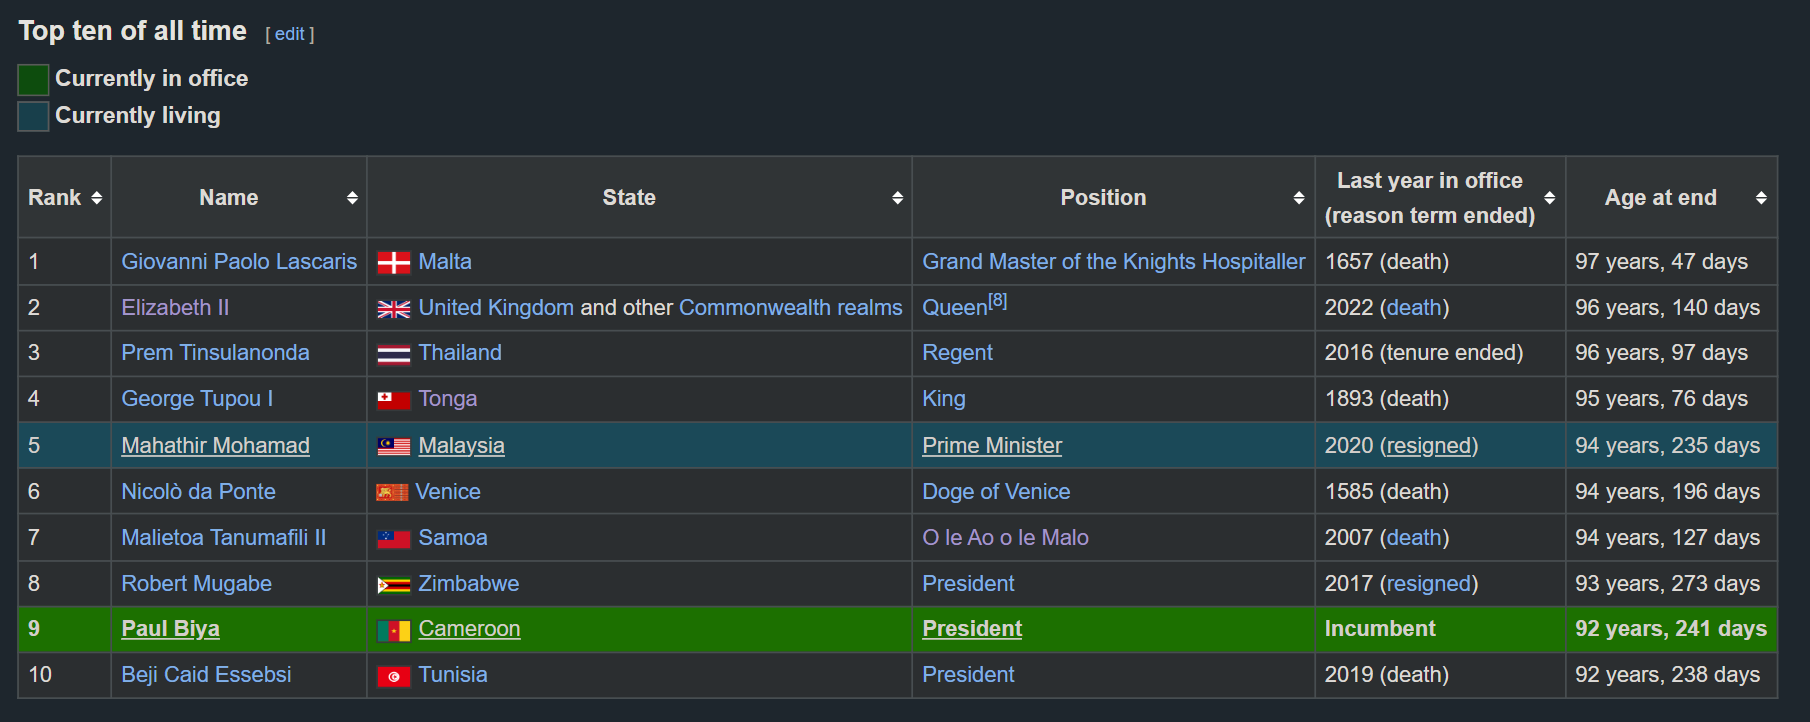Click the dark green Currently in office swatch
The image size is (1810, 722).
(x=33, y=79)
